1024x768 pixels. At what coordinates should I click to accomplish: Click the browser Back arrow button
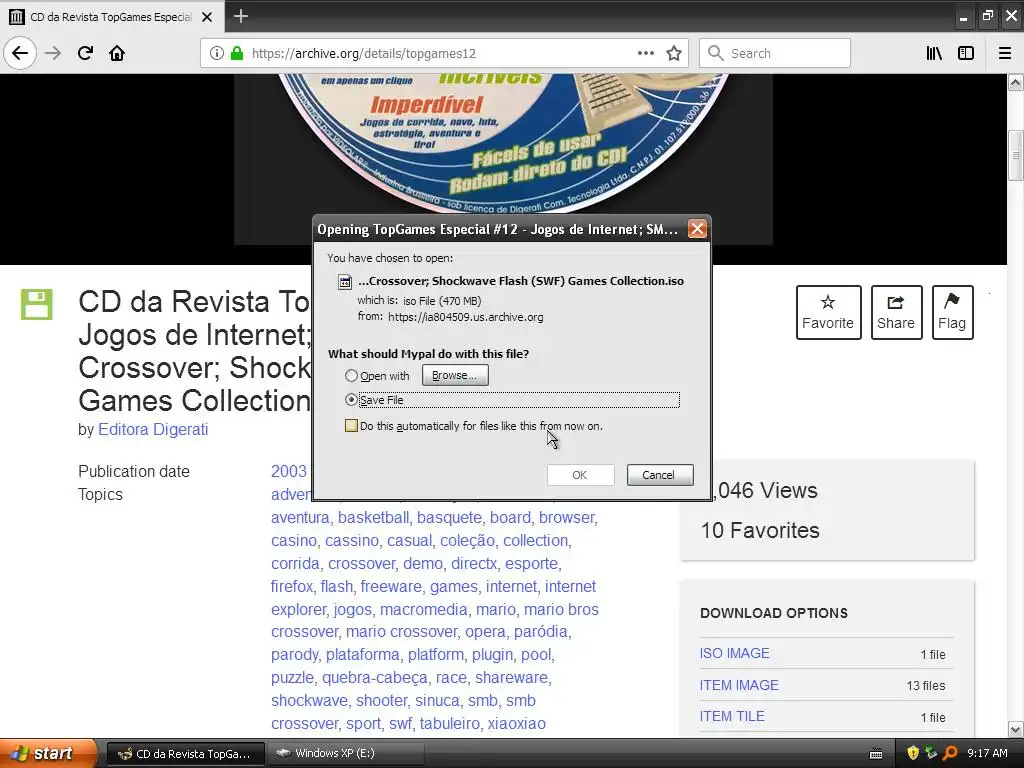(x=20, y=53)
